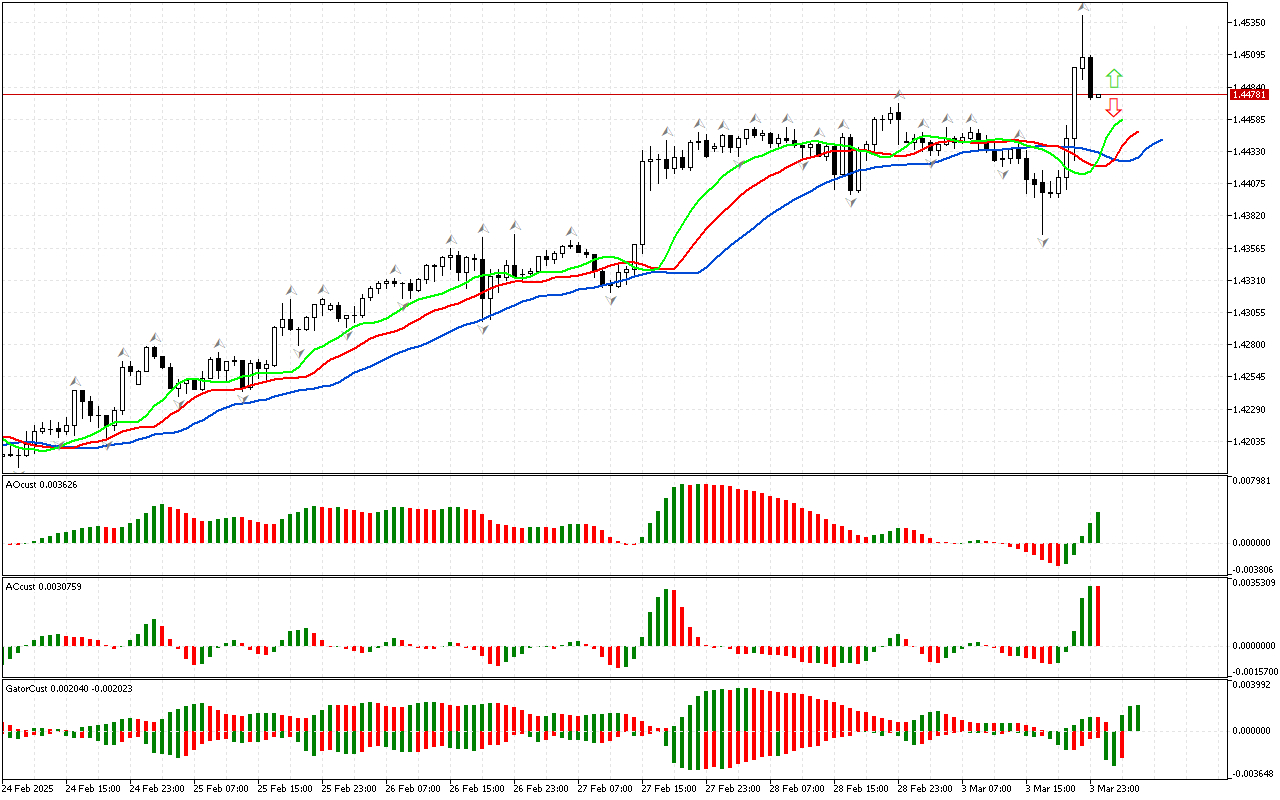Click the 25 Feb 15:00 time label

pyautogui.click(x=285, y=789)
